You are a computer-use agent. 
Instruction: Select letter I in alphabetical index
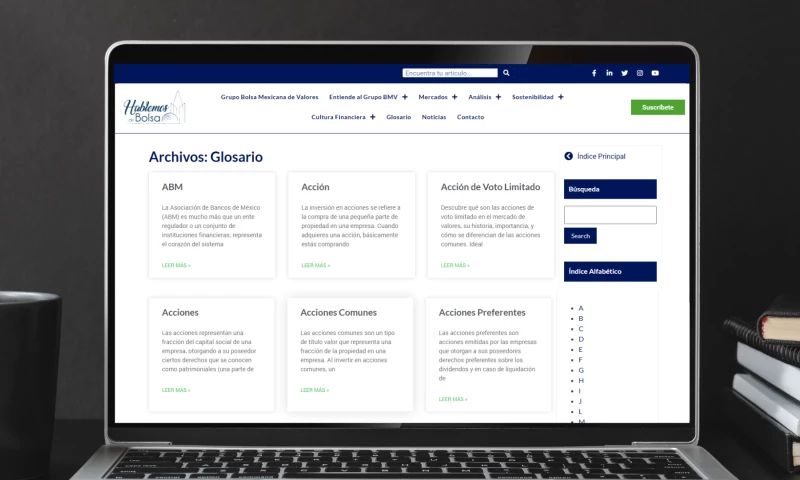click(x=579, y=391)
